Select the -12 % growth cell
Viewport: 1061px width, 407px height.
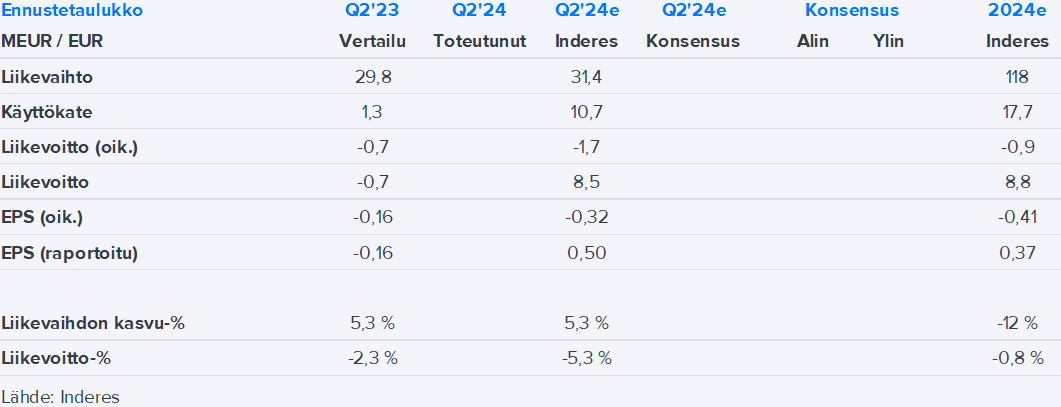1015,323
